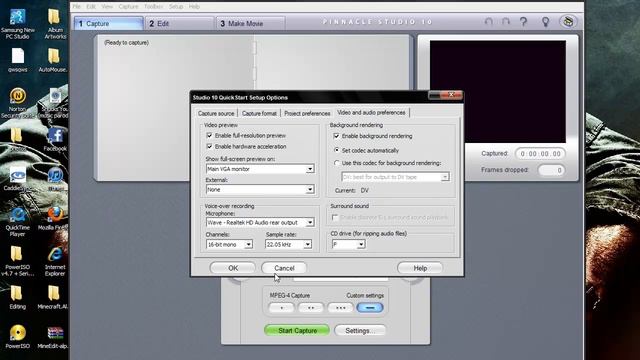Select Video and audio preferences tab
Viewport: 640px width, 360px height.
click(x=371, y=112)
